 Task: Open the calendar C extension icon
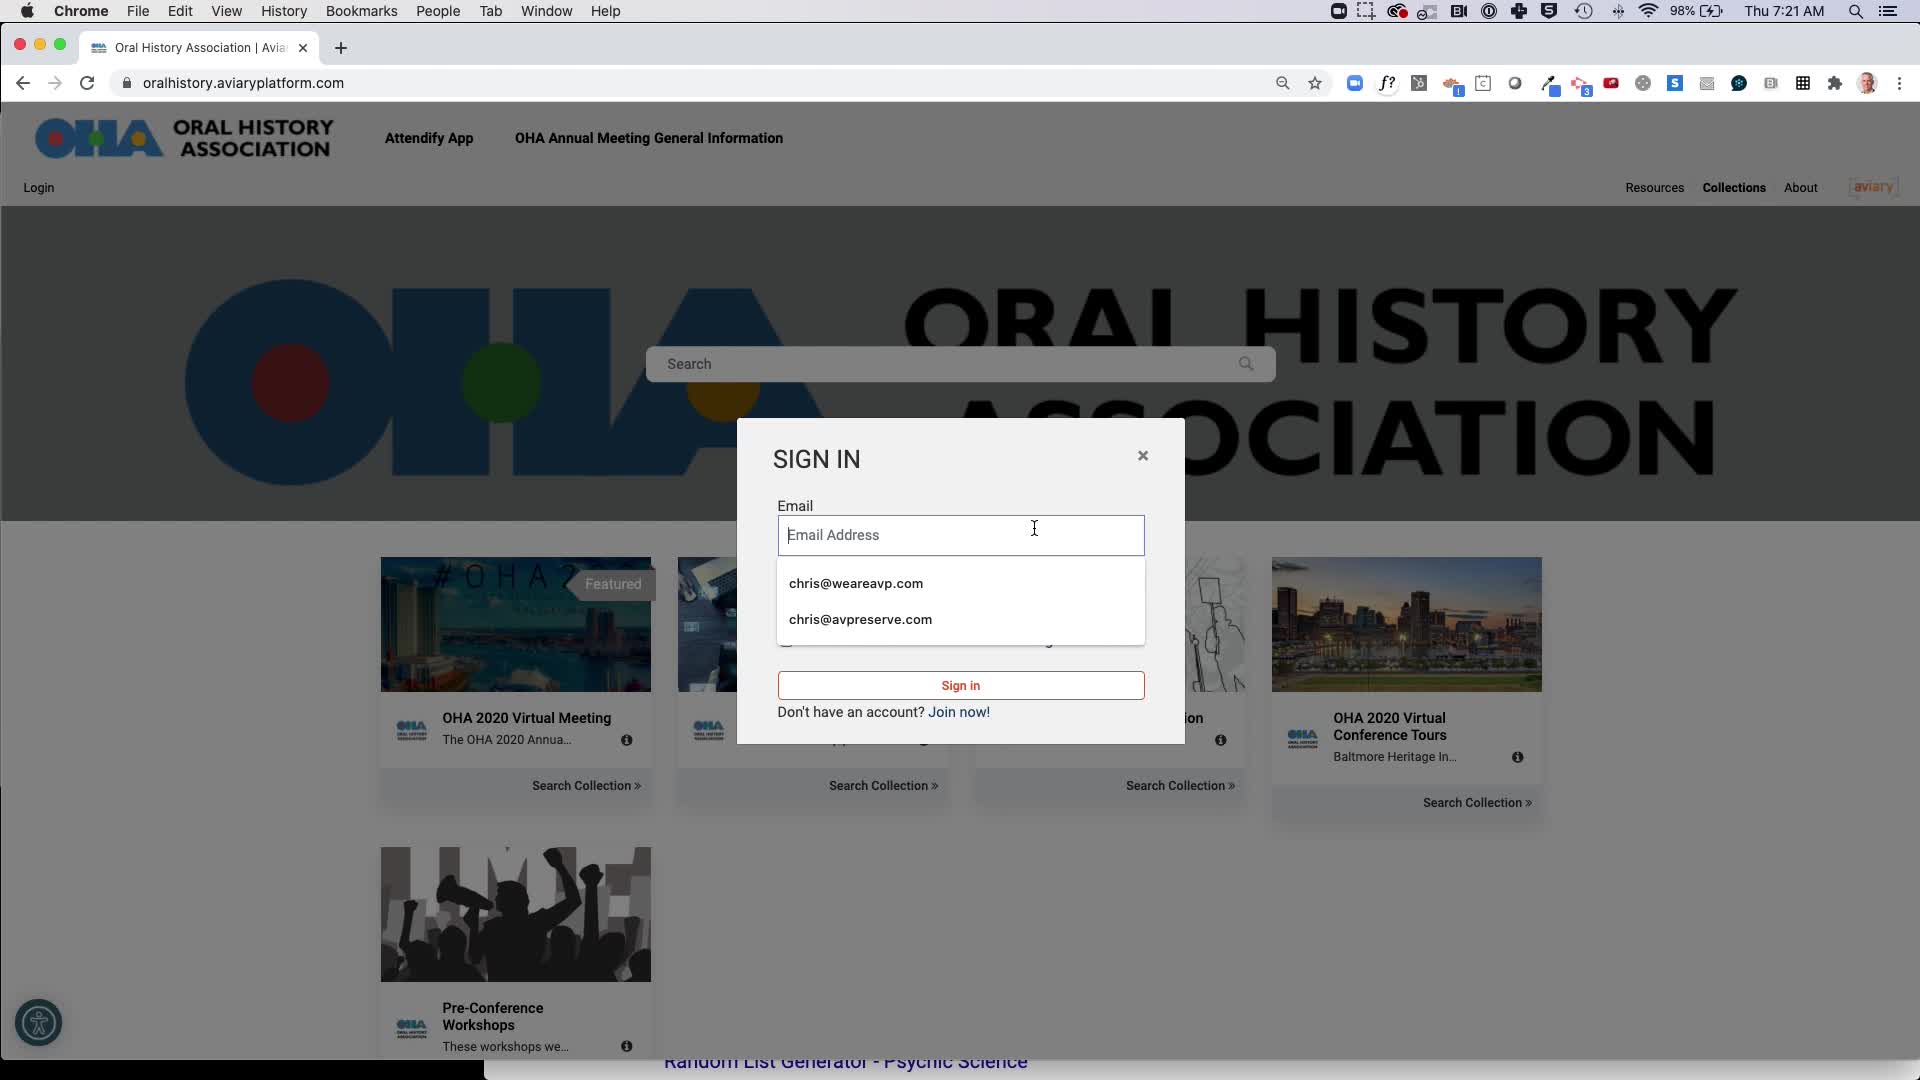[x=1483, y=83]
